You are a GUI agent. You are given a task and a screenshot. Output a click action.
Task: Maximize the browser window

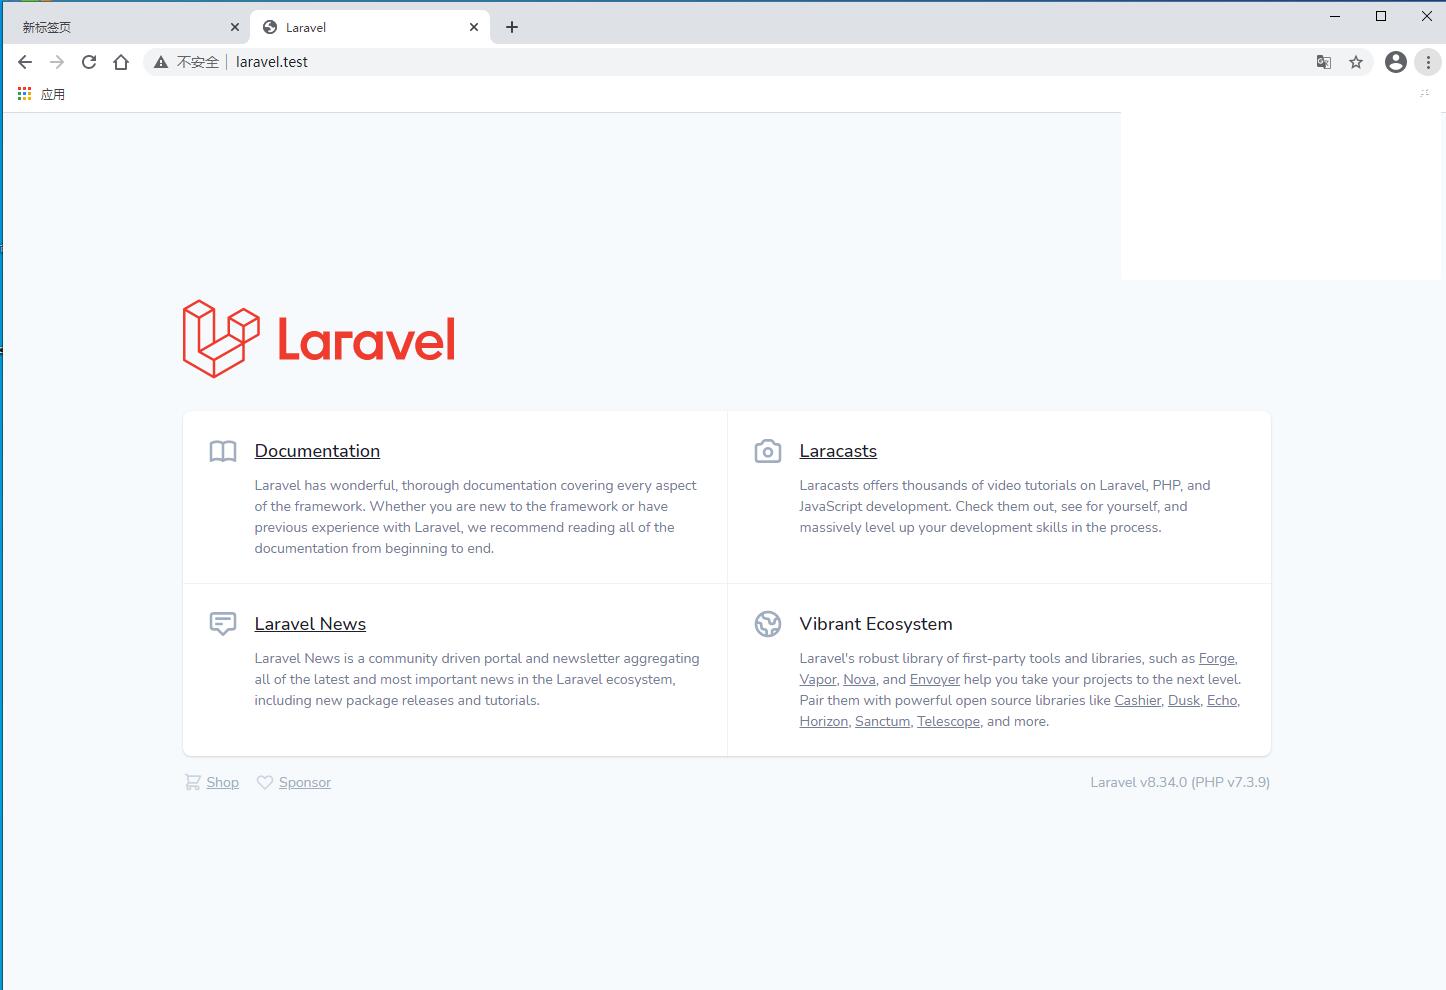point(1381,16)
